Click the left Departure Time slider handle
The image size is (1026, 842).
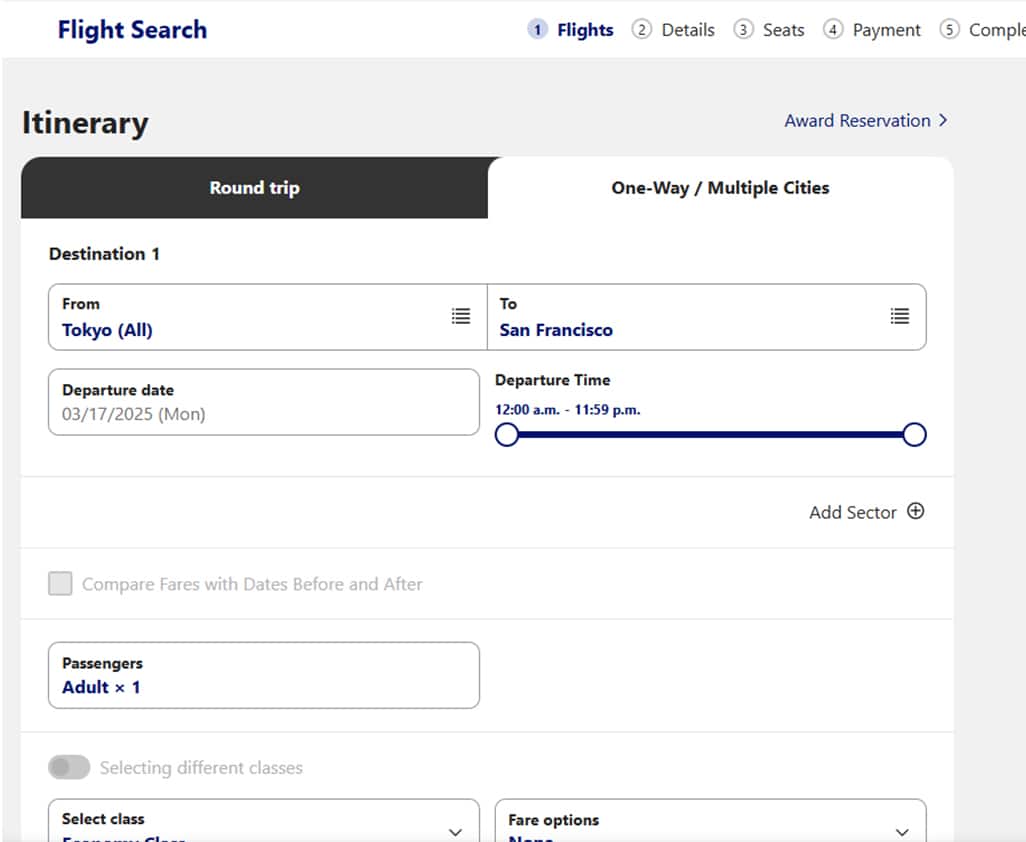(x=507, y=435)
